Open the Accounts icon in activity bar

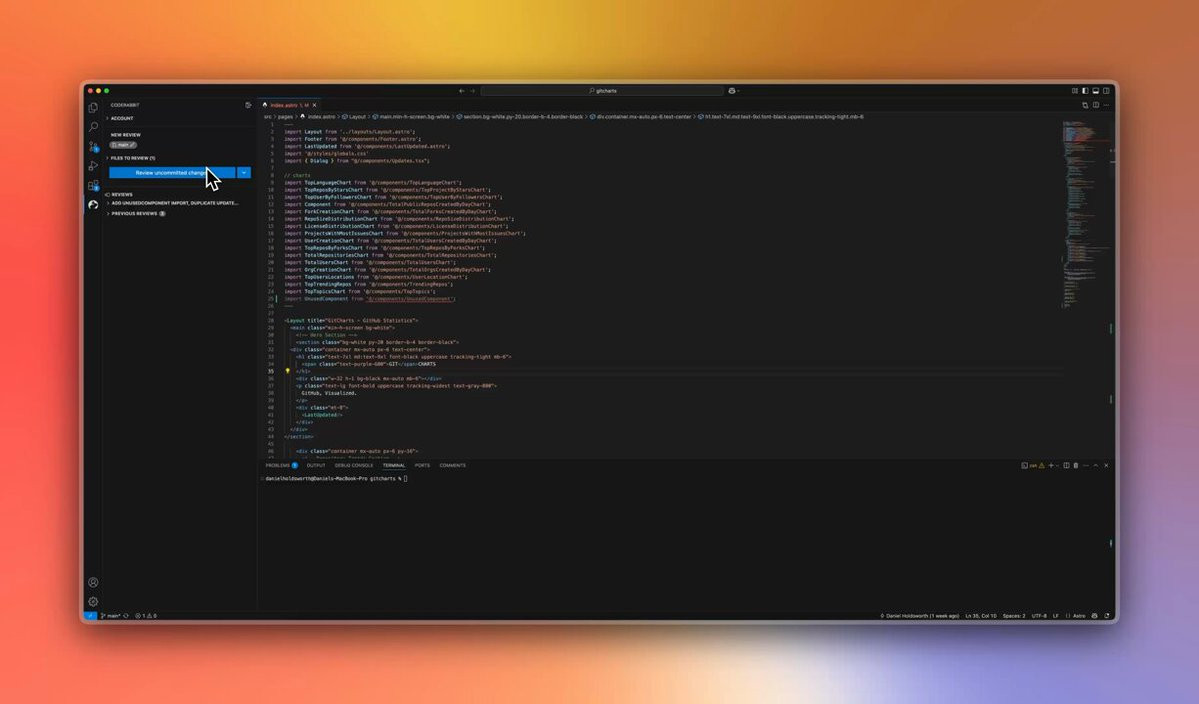(x=93, y=582)
